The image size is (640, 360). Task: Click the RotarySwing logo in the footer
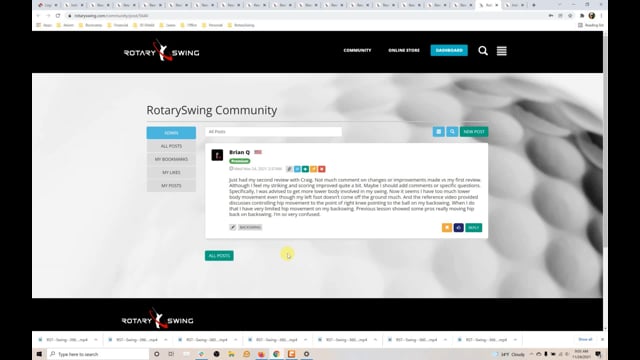pyautogui.click(x=158, y=319)
